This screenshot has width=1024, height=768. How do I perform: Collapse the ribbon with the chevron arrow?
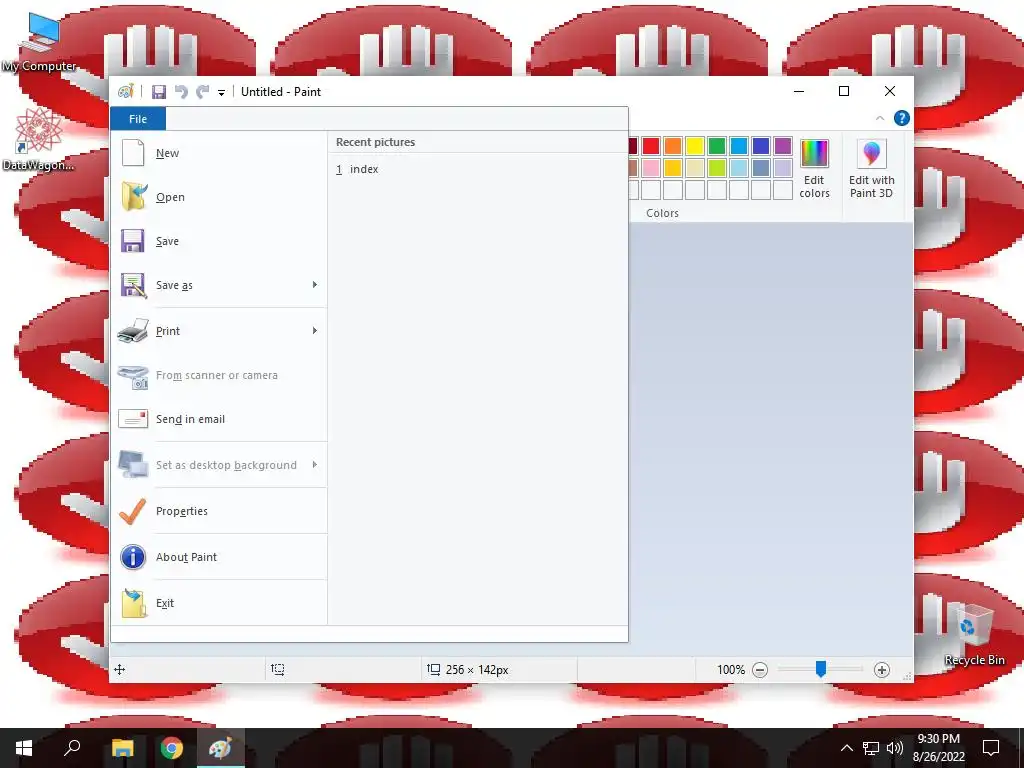[880, 118]
